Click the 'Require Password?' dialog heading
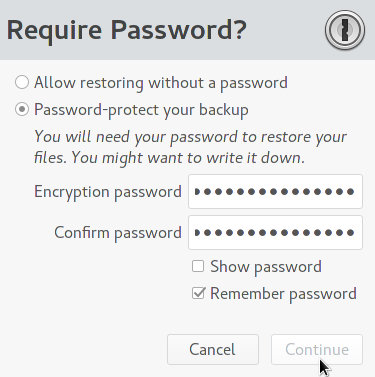This screenshot has width=375, height=377. point(127,31)
